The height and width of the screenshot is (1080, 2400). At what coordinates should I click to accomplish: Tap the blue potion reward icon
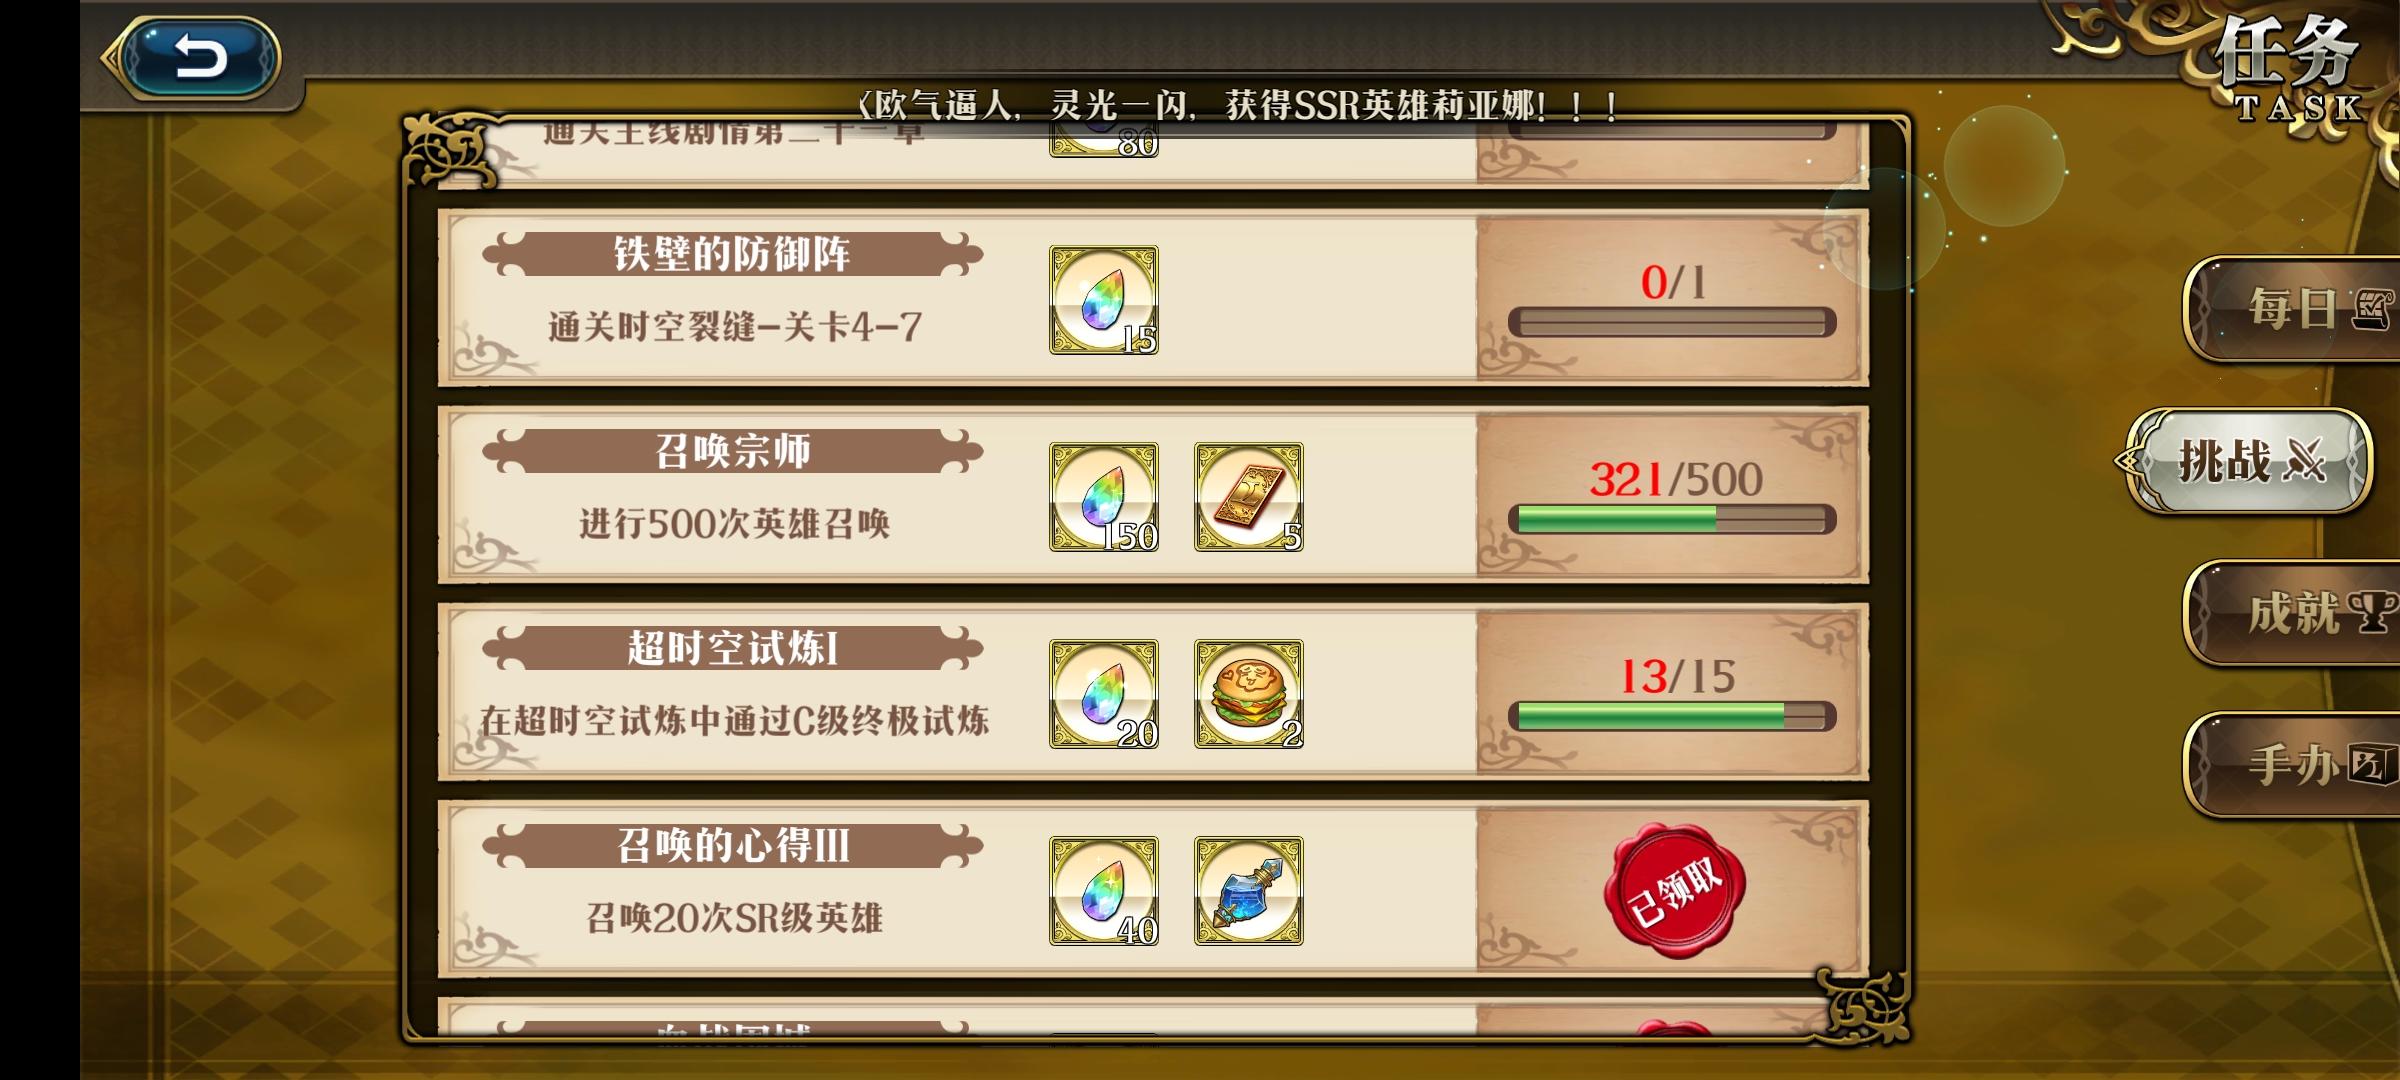tap(1249, 891)
